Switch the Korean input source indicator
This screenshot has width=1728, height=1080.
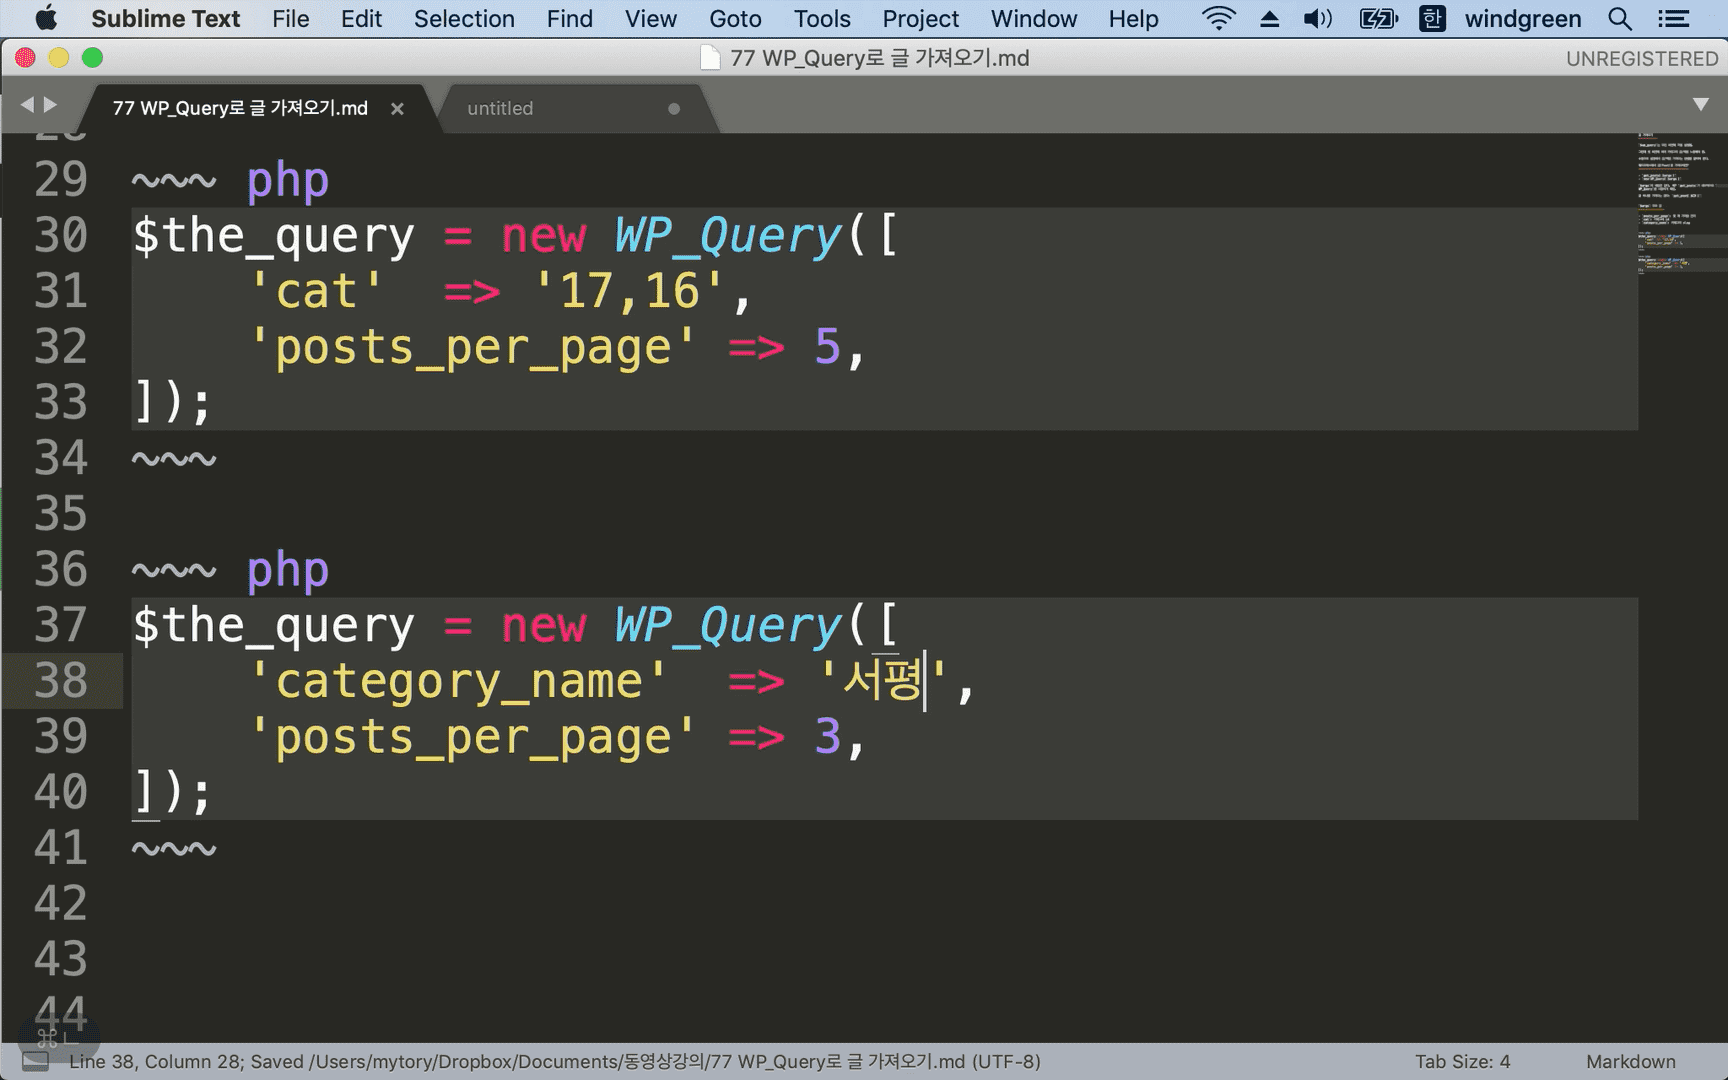point(1432,19)
